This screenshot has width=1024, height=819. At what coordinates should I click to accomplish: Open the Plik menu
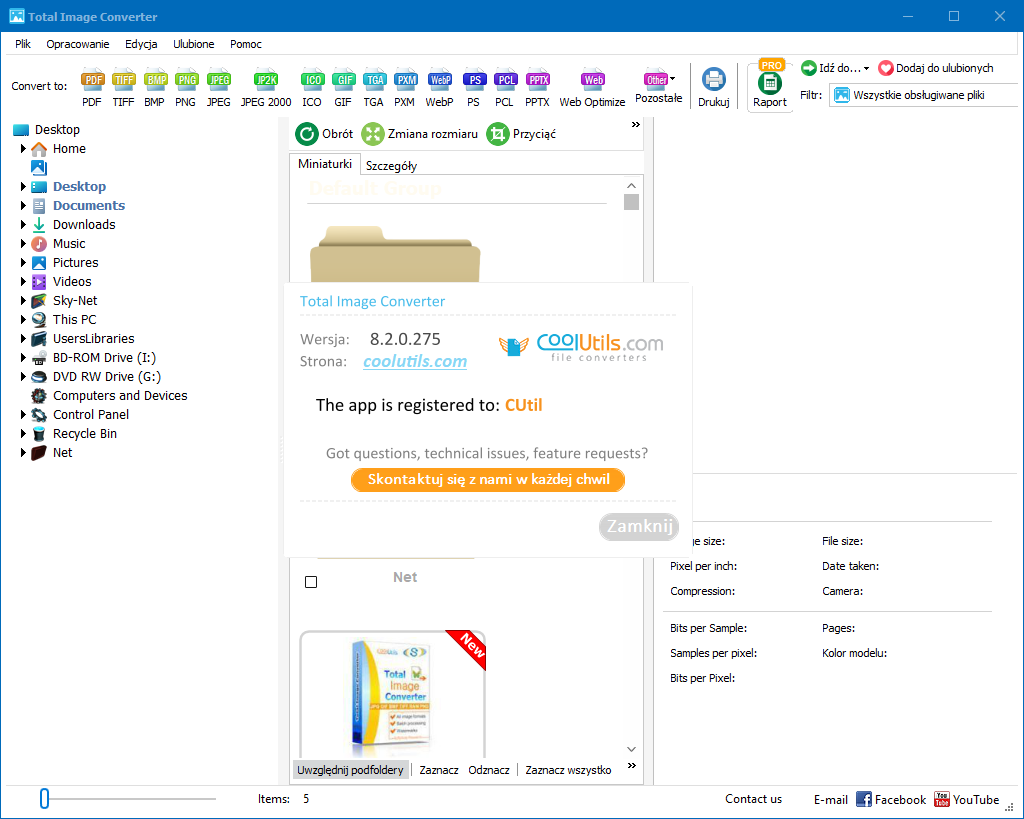23,44
